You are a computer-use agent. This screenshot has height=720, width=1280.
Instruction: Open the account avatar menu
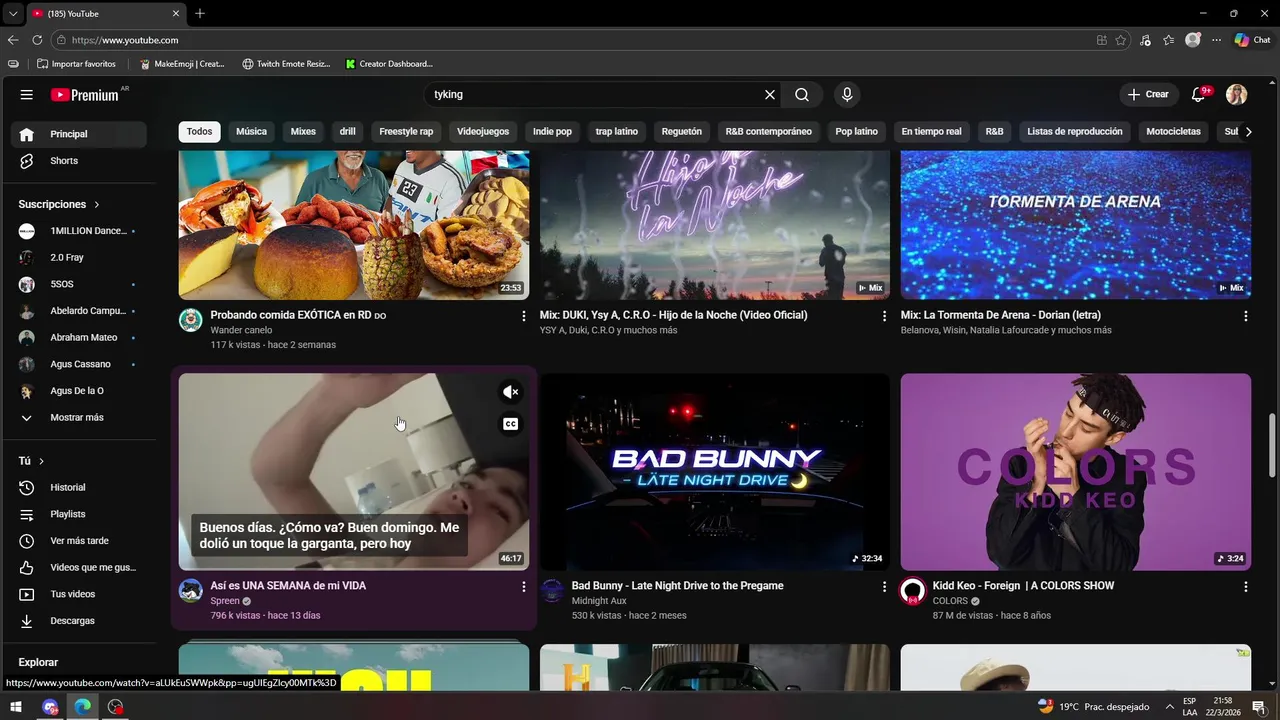click(x=1237, y=94)
